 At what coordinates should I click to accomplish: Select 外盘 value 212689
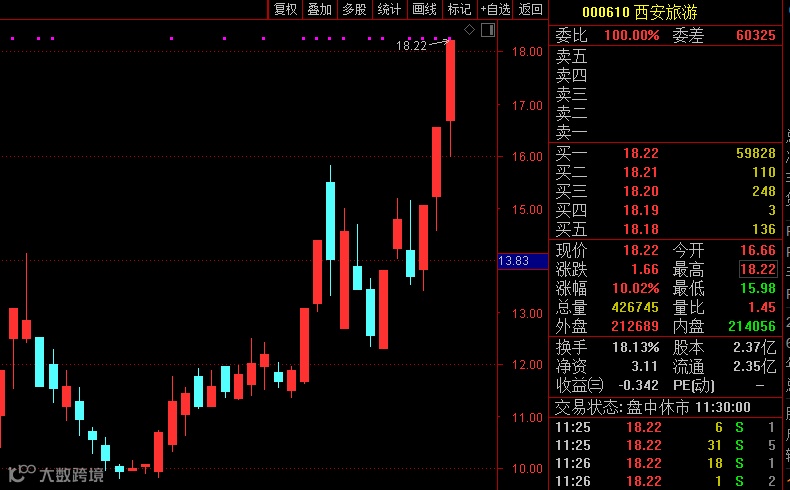(x=635, y=326)
